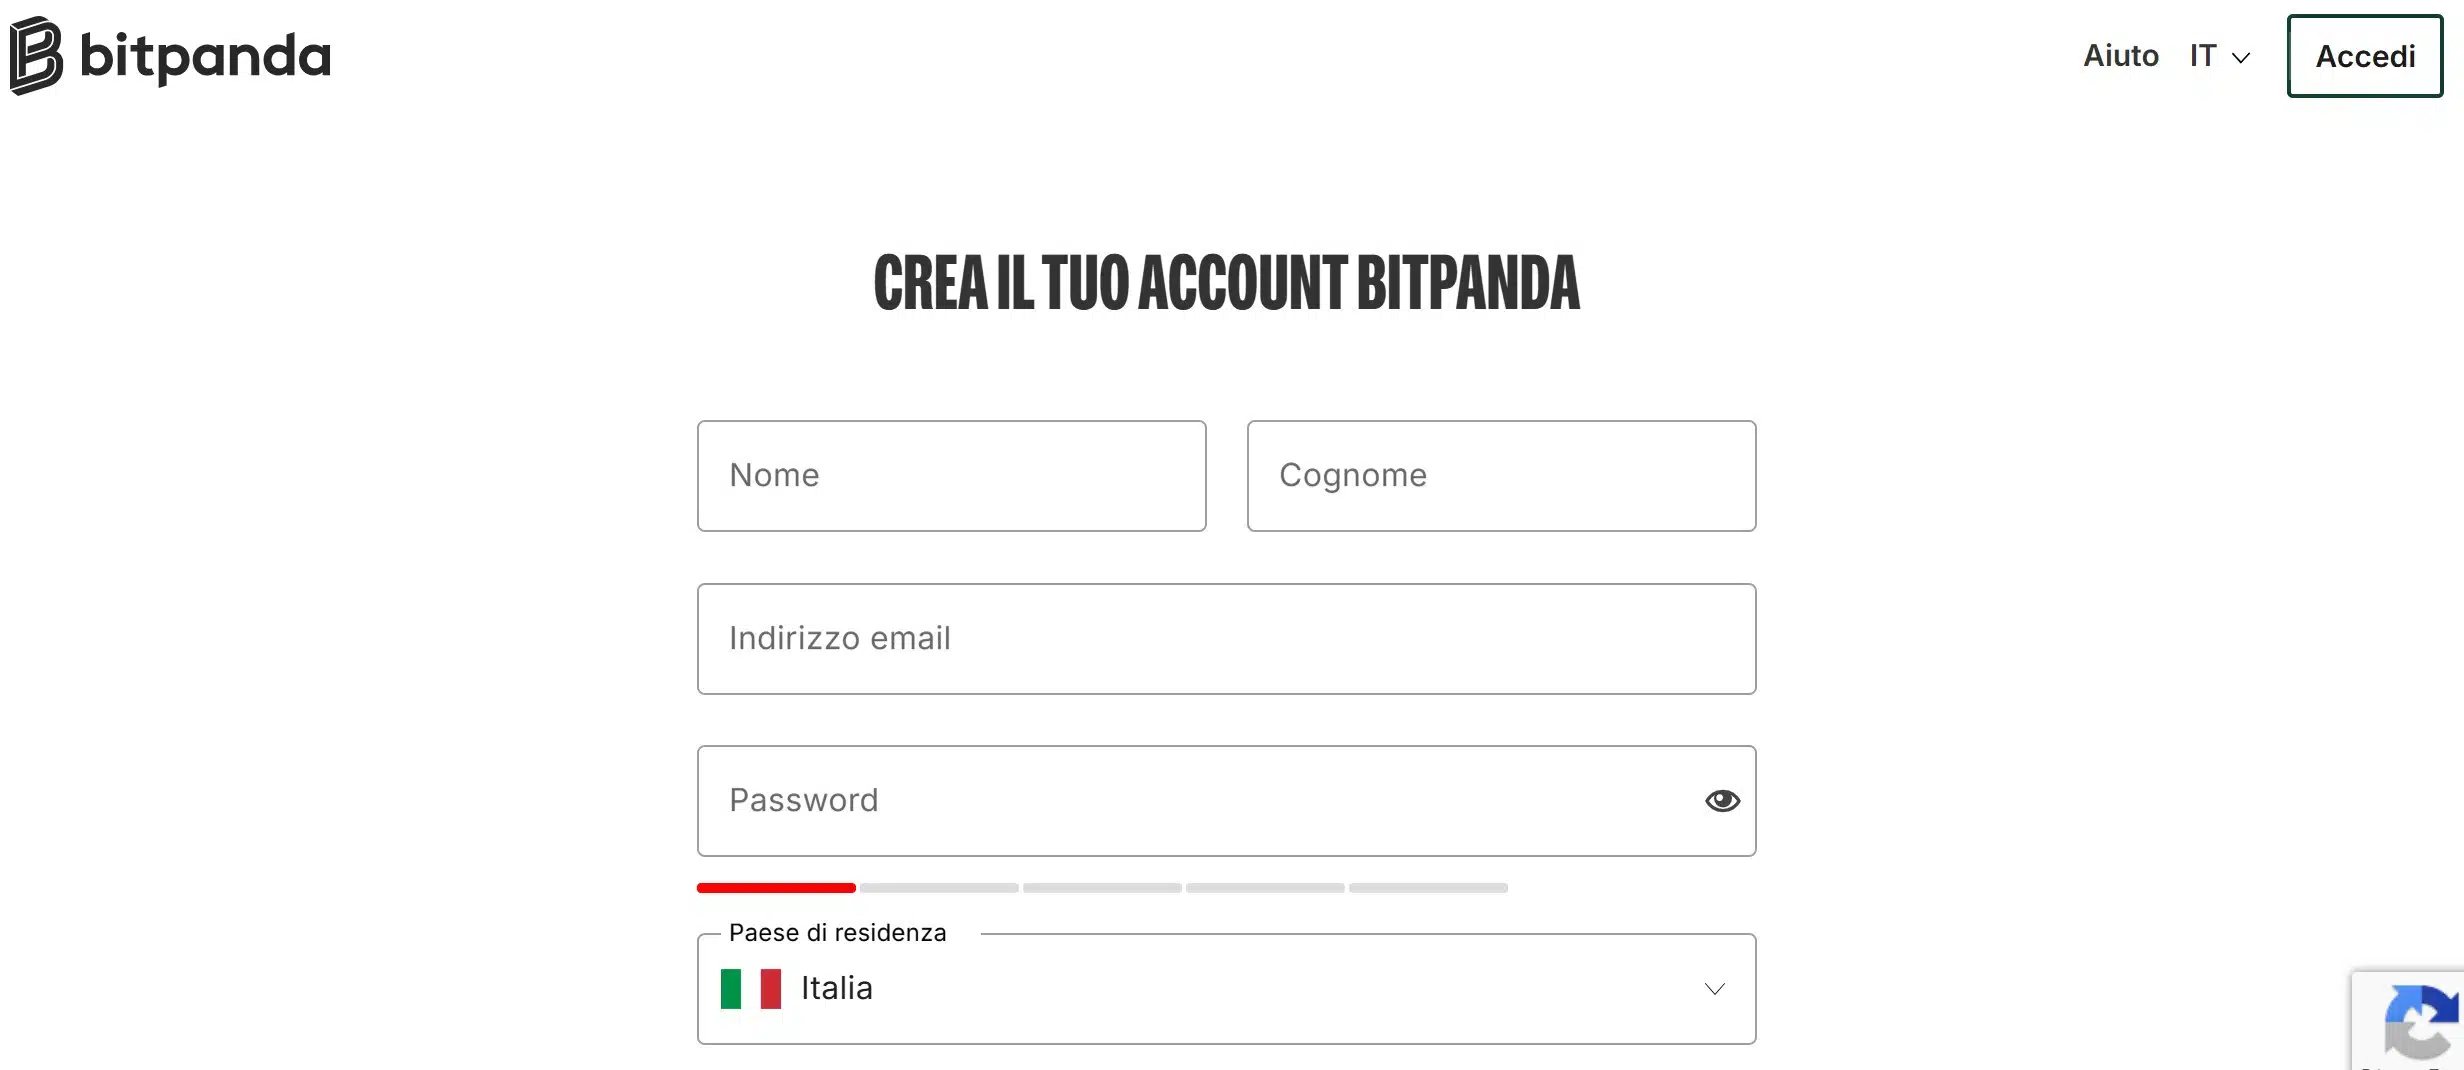Click the Paese di residenza label
Viewport: 2464px width, 1070px height.
point(837,932)
